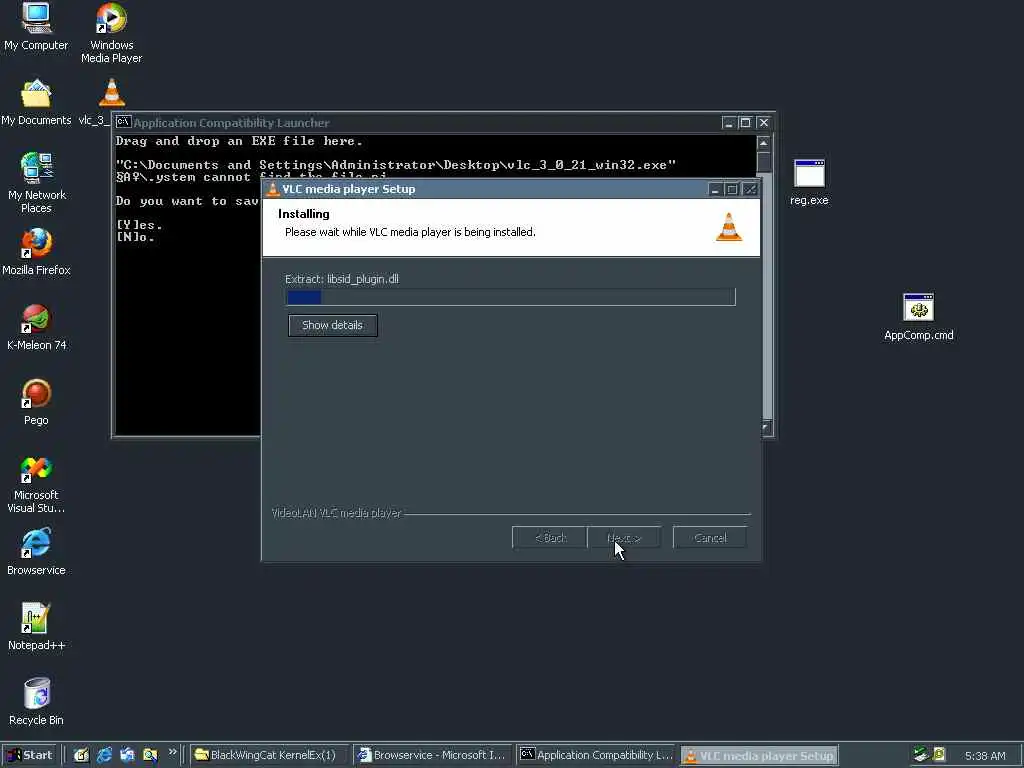
Task: Select the Microsoft Visual Studio shortcut
Action: 36,484
